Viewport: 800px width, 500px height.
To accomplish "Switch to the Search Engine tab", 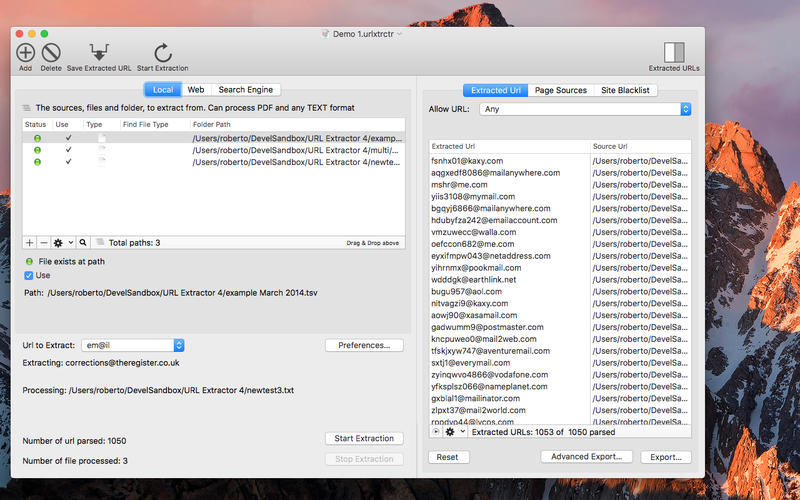I will click(246, 90).
